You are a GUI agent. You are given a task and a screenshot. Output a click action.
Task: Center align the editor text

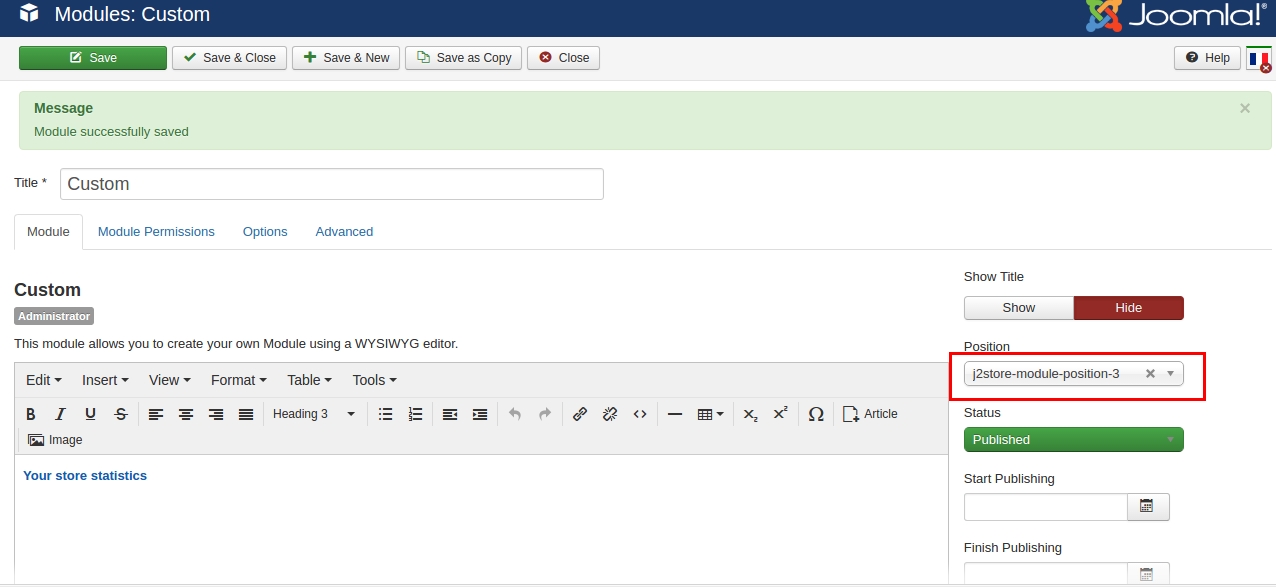pos(186,414)
